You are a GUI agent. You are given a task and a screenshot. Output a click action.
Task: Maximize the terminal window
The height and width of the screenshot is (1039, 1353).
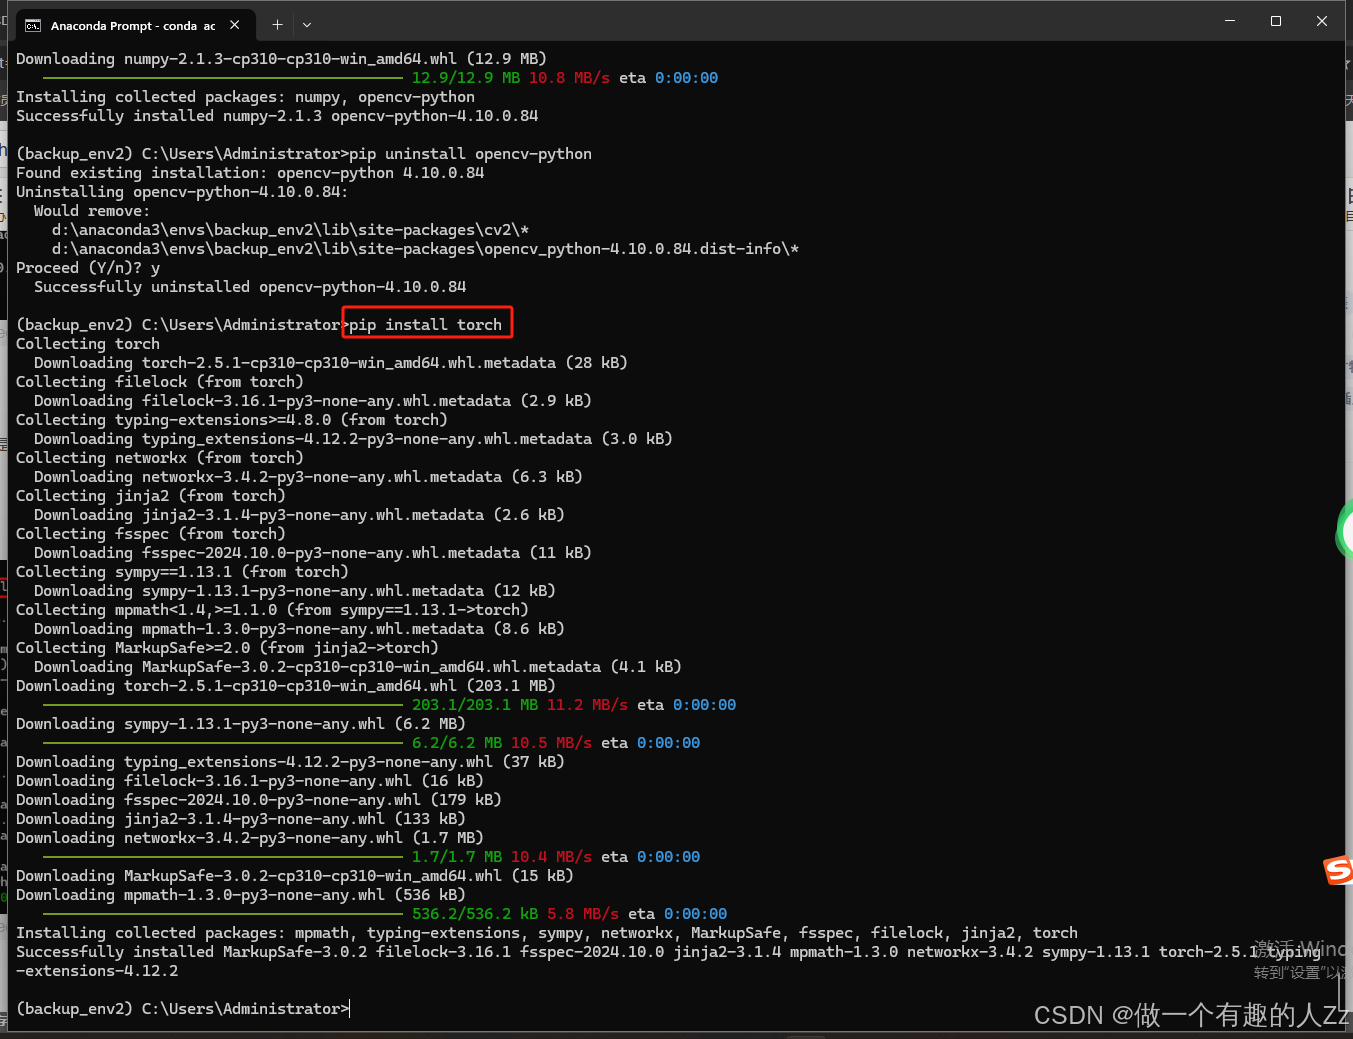tap(1276, 21)
